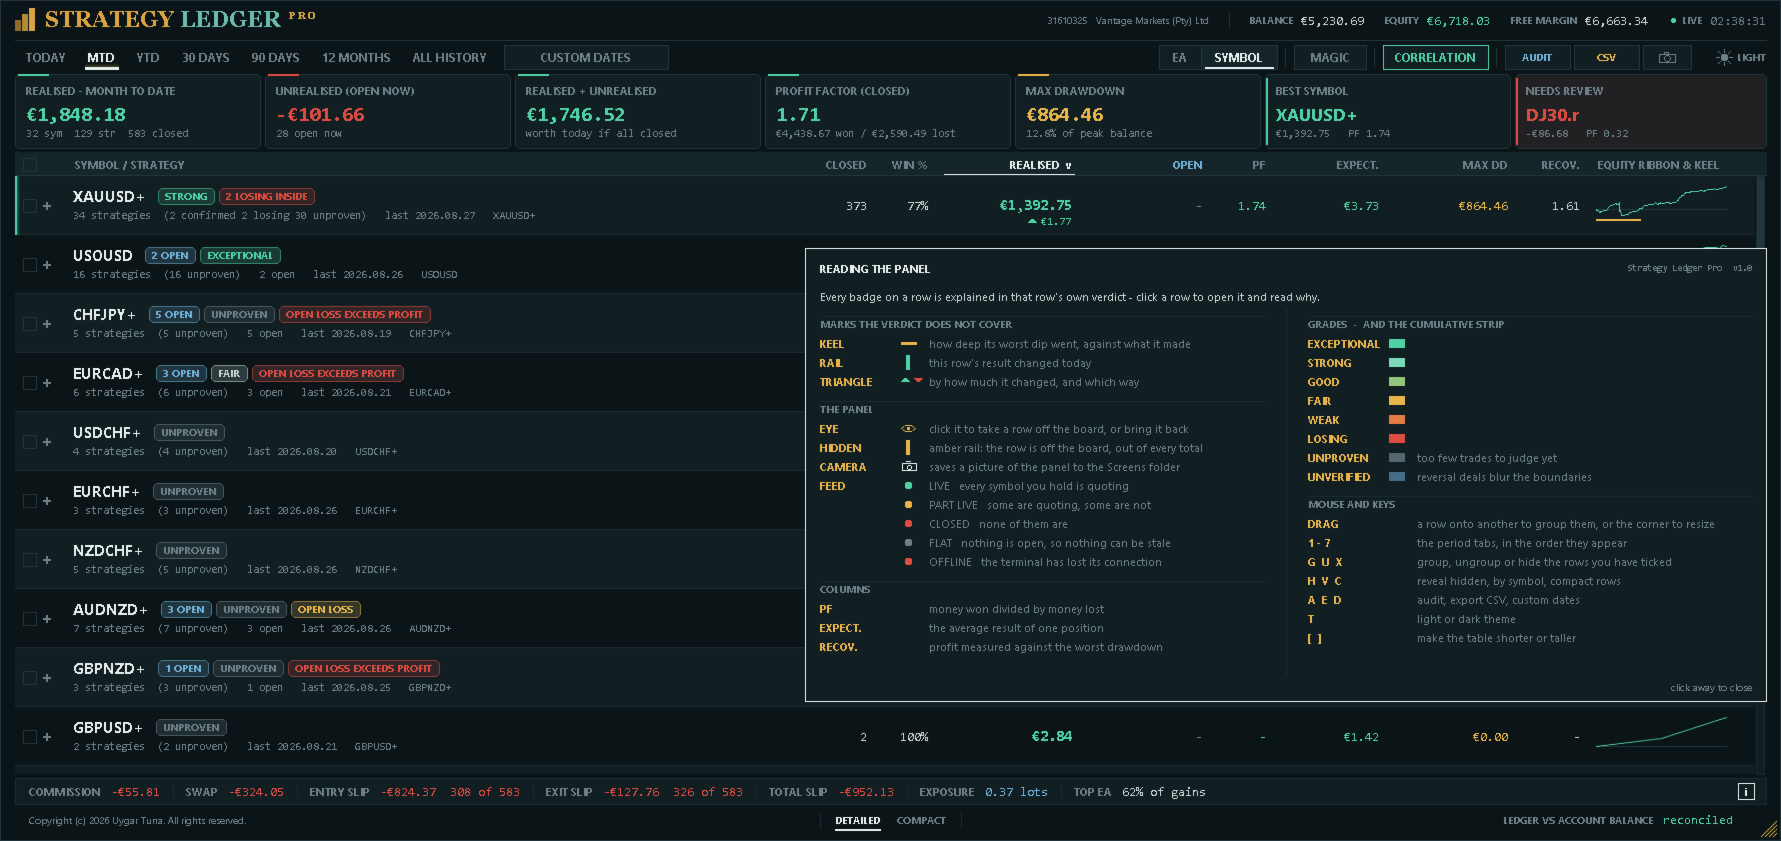The width and height of the screenshot is (1781, 841).
Task: Tick the select-all checkbox in the table header
Action: [x=30, y=165]
